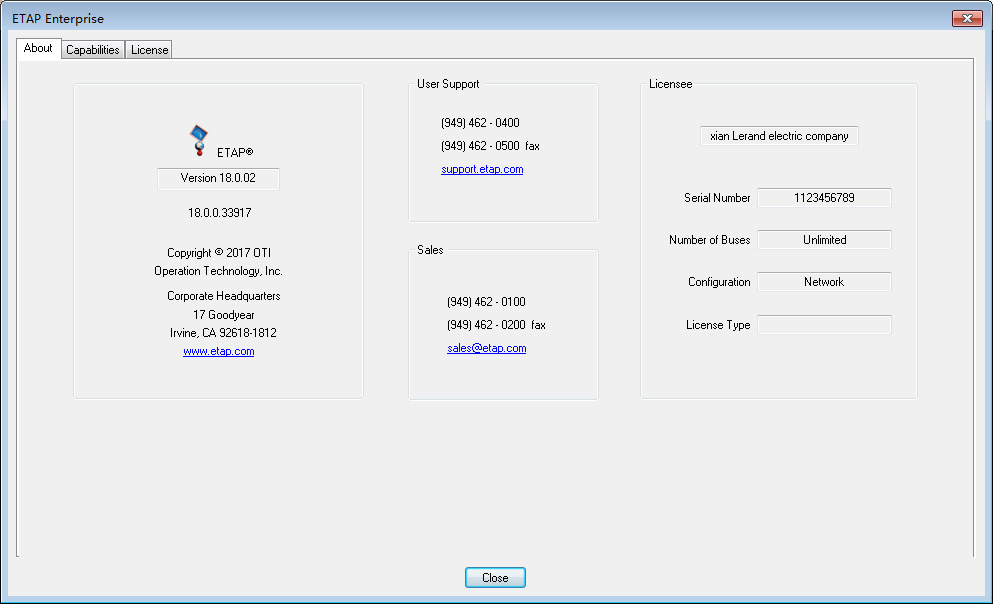
Task: Click the Number of Buses label
Action: (709, 240)
